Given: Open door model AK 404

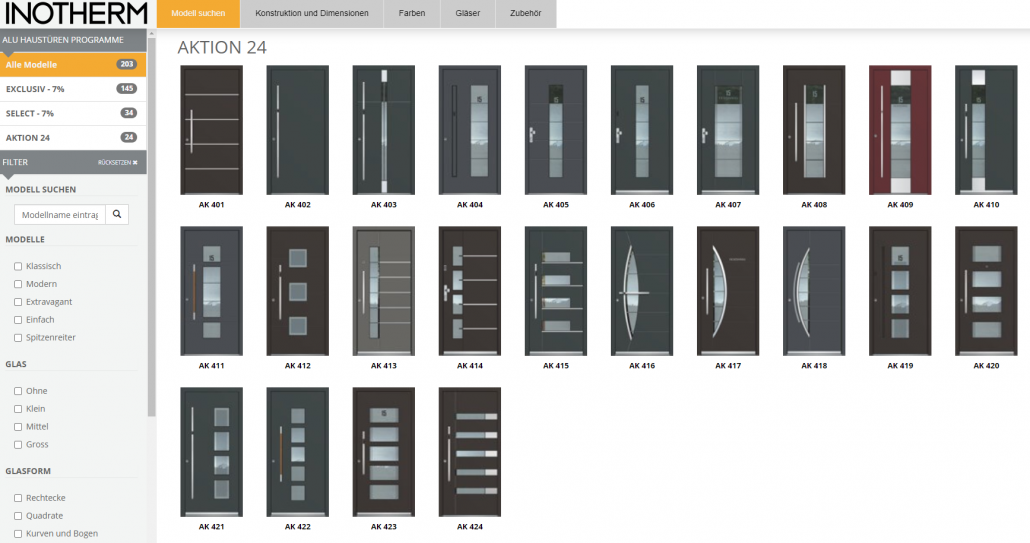Looking at the screenshot, I should tap(470, 130).
